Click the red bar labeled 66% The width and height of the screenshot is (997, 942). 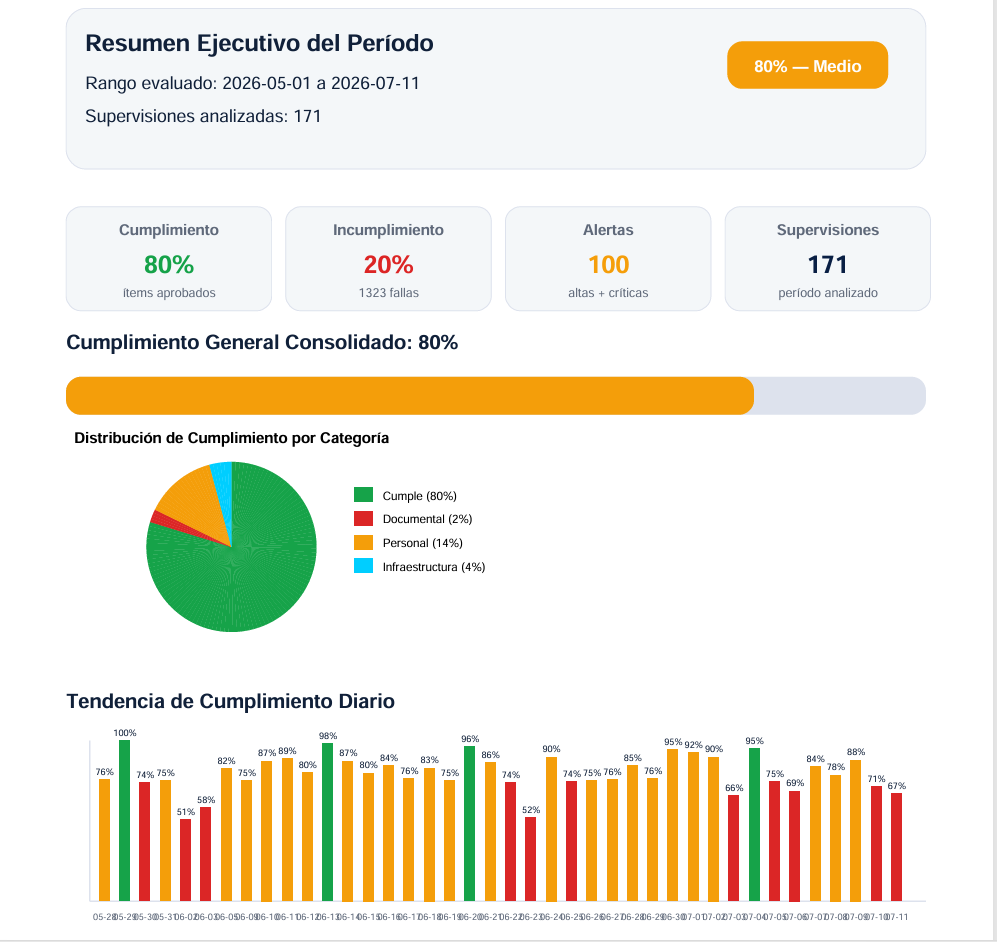click(x=733, y=848)
